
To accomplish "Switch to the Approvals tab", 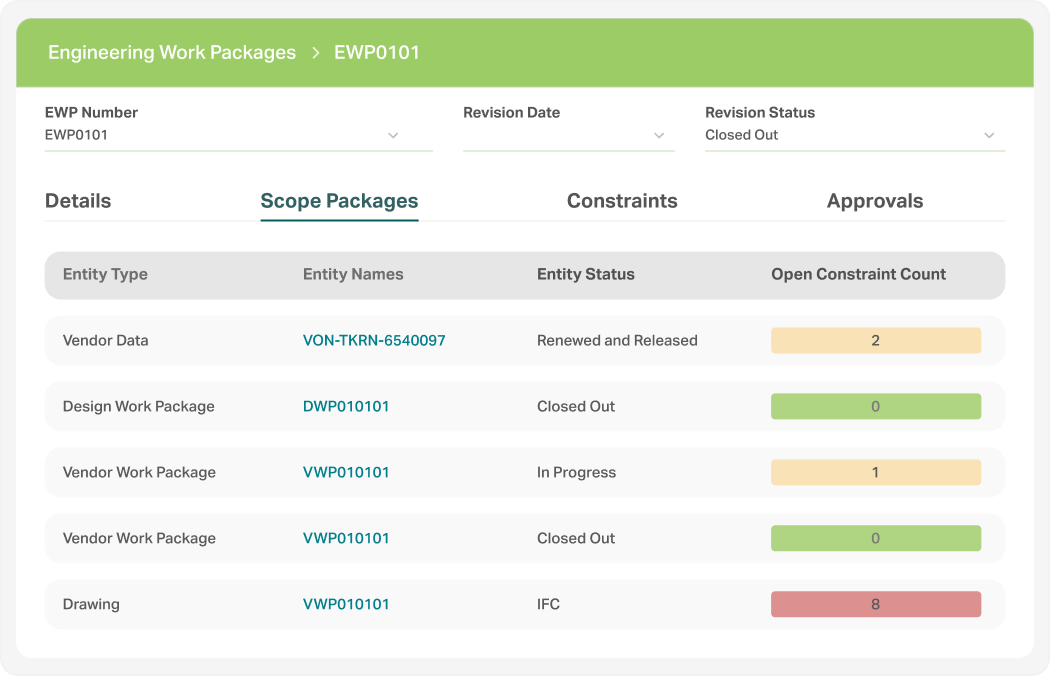I will (875, 200).
